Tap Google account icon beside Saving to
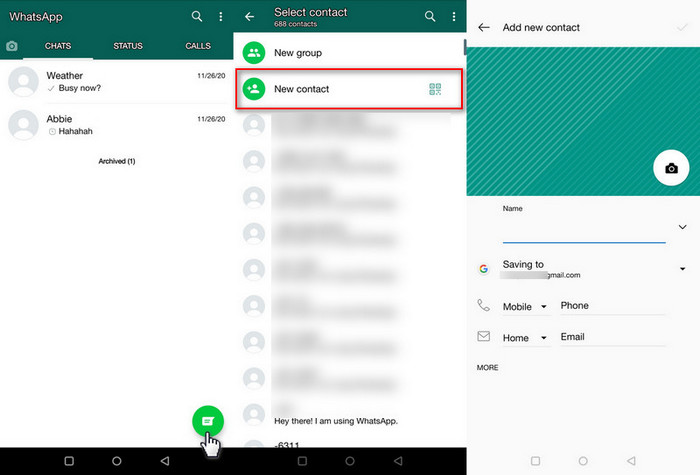 (x=483, y=269)
